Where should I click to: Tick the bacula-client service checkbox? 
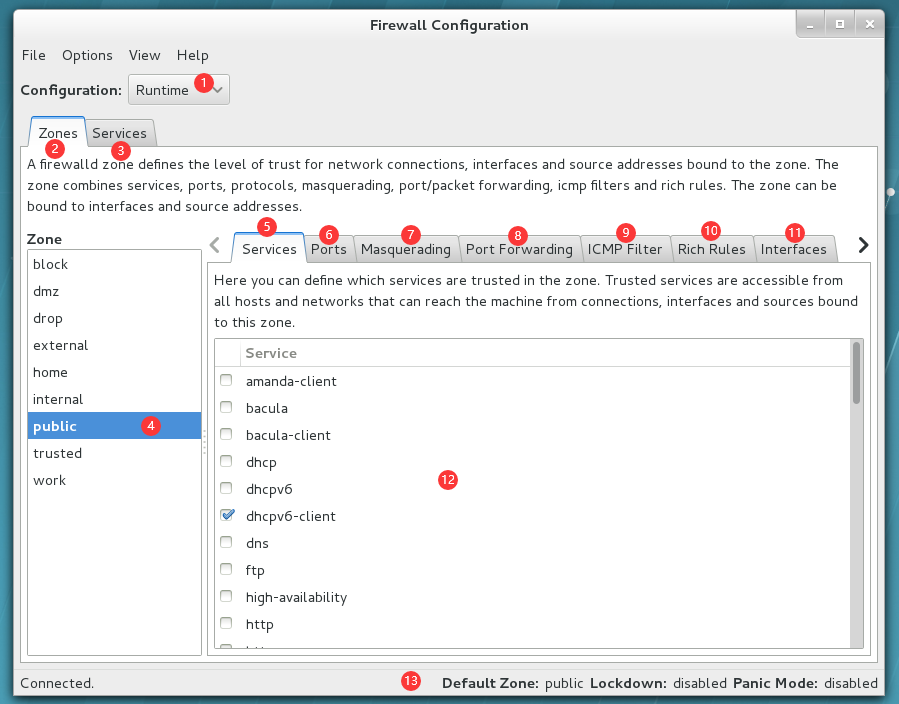(x=226, y=434)
